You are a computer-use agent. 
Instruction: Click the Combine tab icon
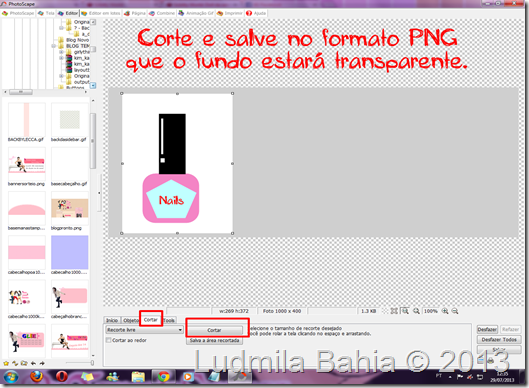click(152, 13)
